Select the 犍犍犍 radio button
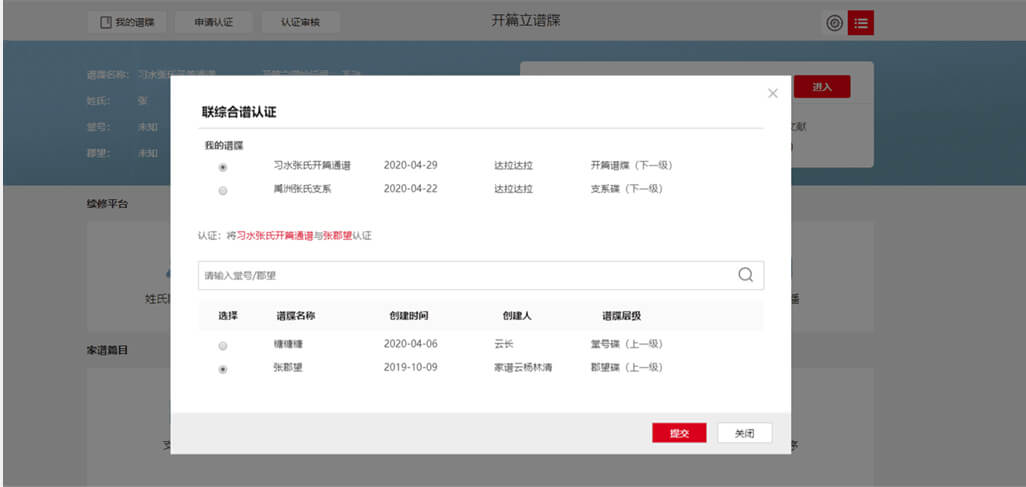This screenshot has height=487, width=1026. pyautogui.click(x=222, y=345)
